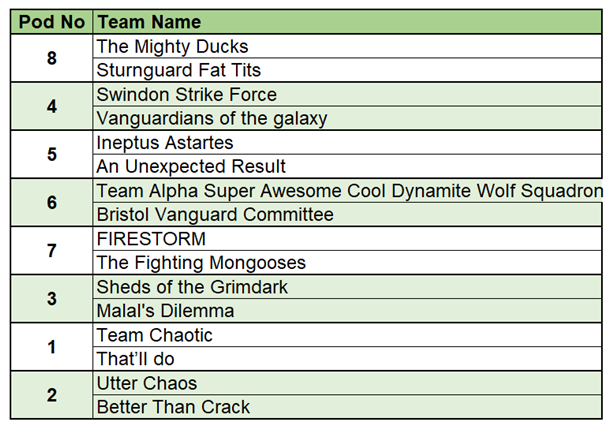Select the pod number 2 cell
The image size is (612, 435).
pos(52,395)
